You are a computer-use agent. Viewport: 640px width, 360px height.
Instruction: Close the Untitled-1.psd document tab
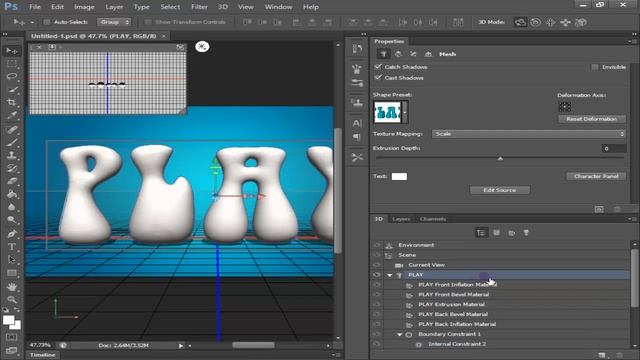tap(164, 36)
